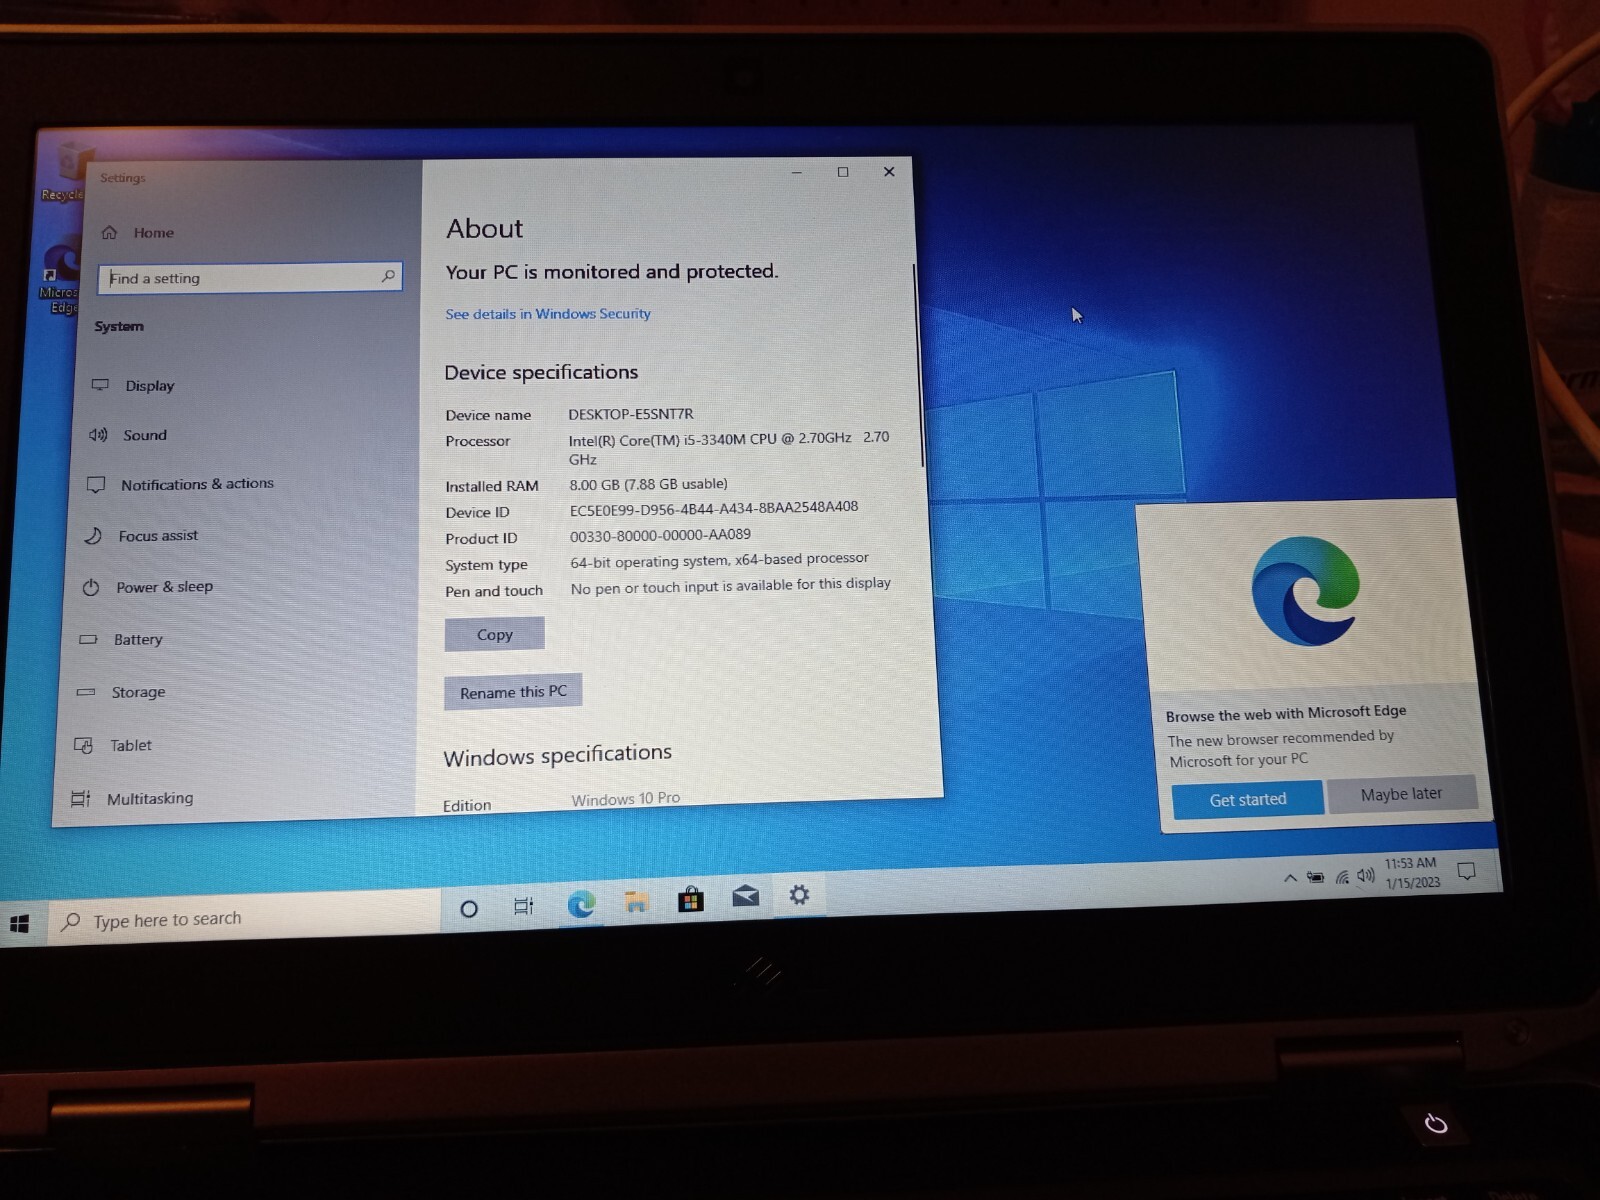This screenshot has height=1200, width=1600.
Task: Click the Settings window scrollbar
Action: click(x=920, y=365)
